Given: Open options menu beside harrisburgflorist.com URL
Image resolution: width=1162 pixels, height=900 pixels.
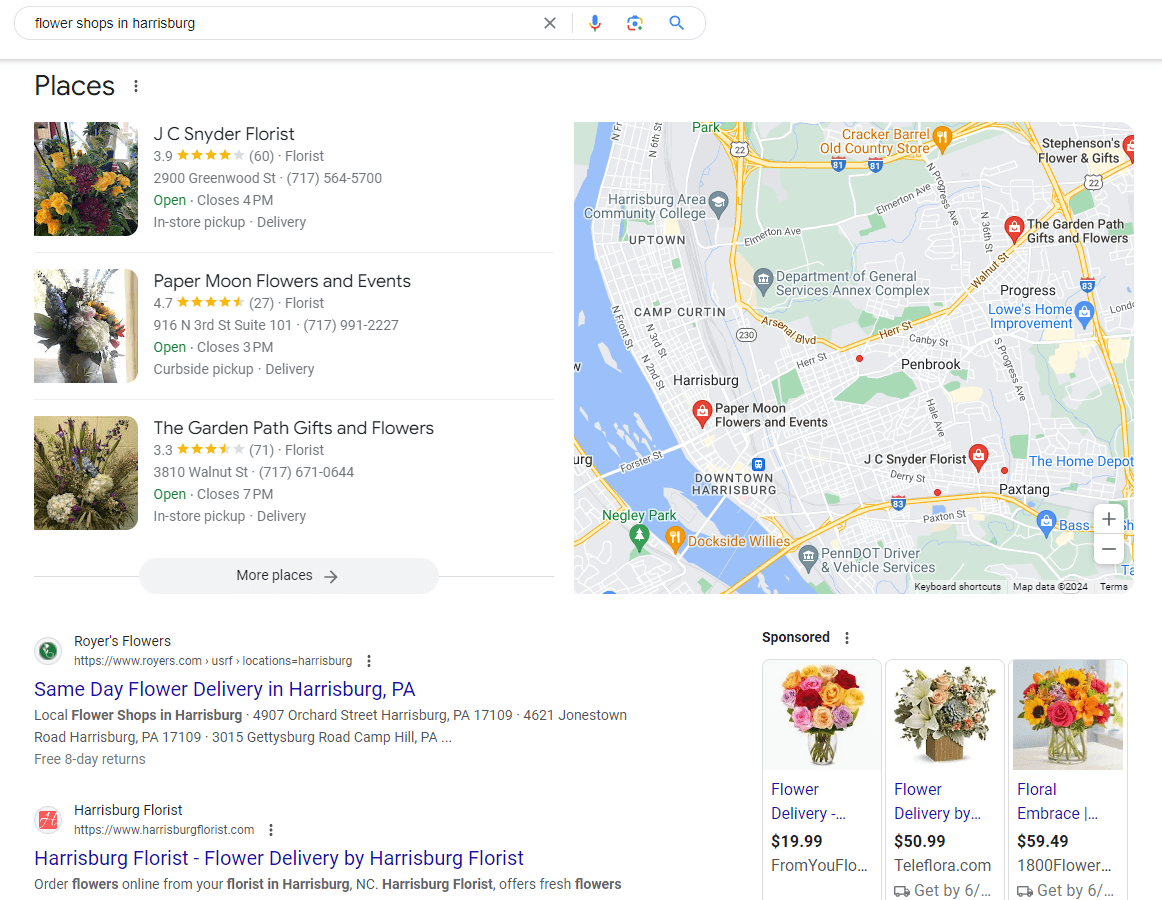Looking at the screenshot, I should (271, 830).
